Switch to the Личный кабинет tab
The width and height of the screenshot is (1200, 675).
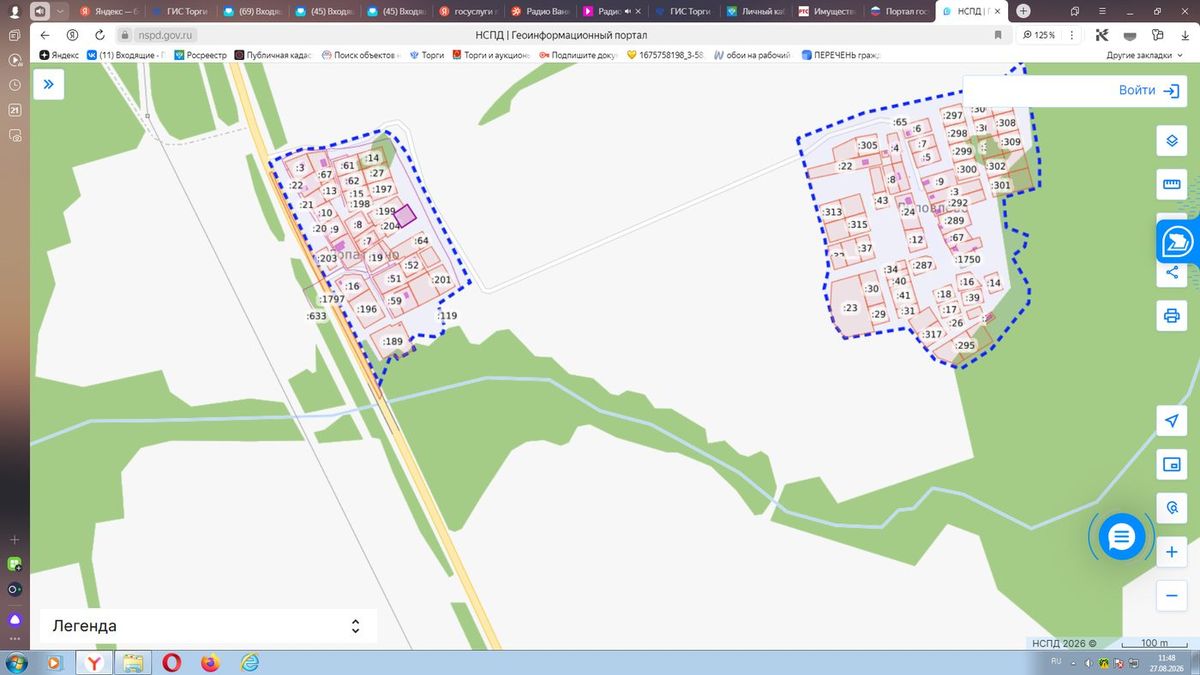754,11
